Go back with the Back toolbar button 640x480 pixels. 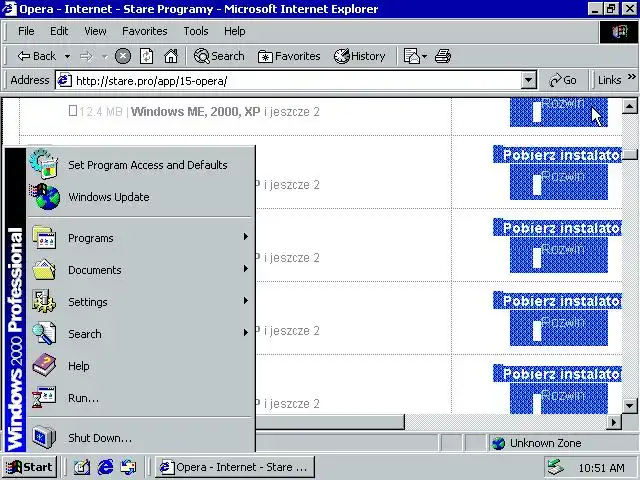(x=36, y=56)
